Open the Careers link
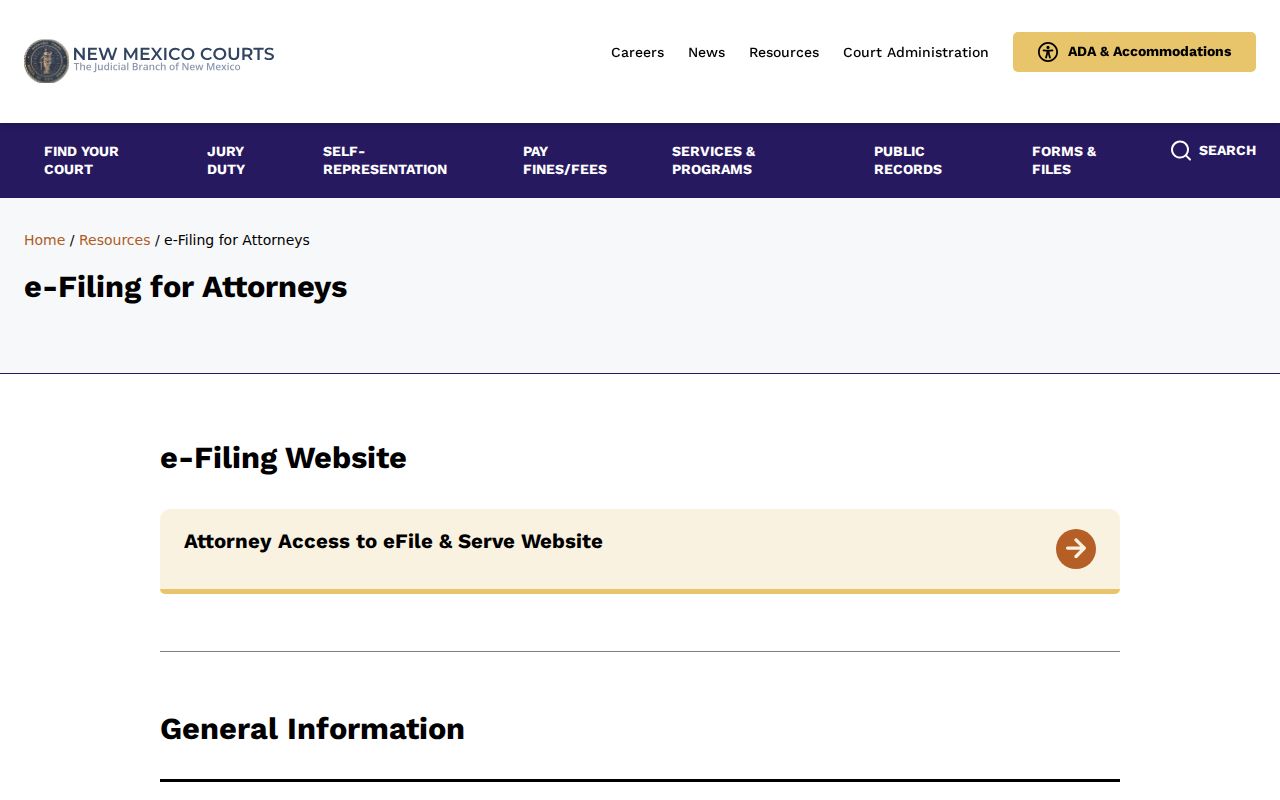Image resolution: width=1280 pixels, height=800 pixels. pyautogui.click(x=637, y=52)
